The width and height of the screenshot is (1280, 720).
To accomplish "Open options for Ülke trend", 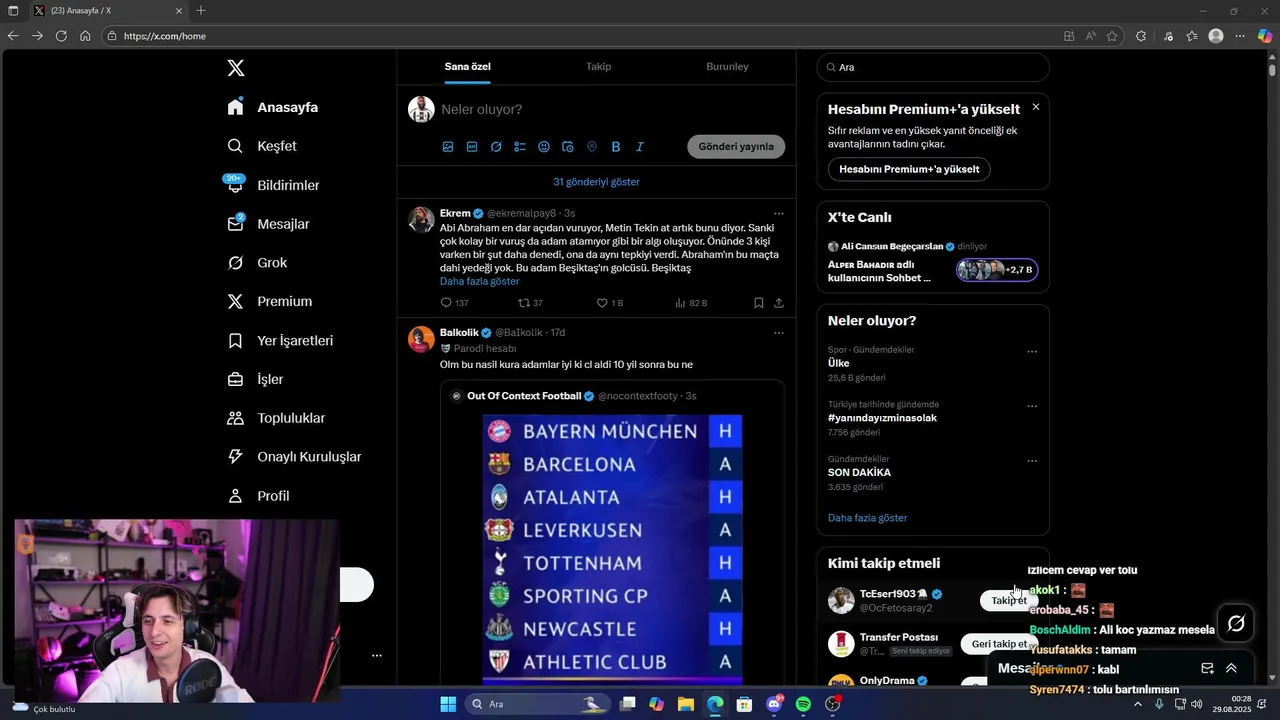I will [x=1032, y=351].
